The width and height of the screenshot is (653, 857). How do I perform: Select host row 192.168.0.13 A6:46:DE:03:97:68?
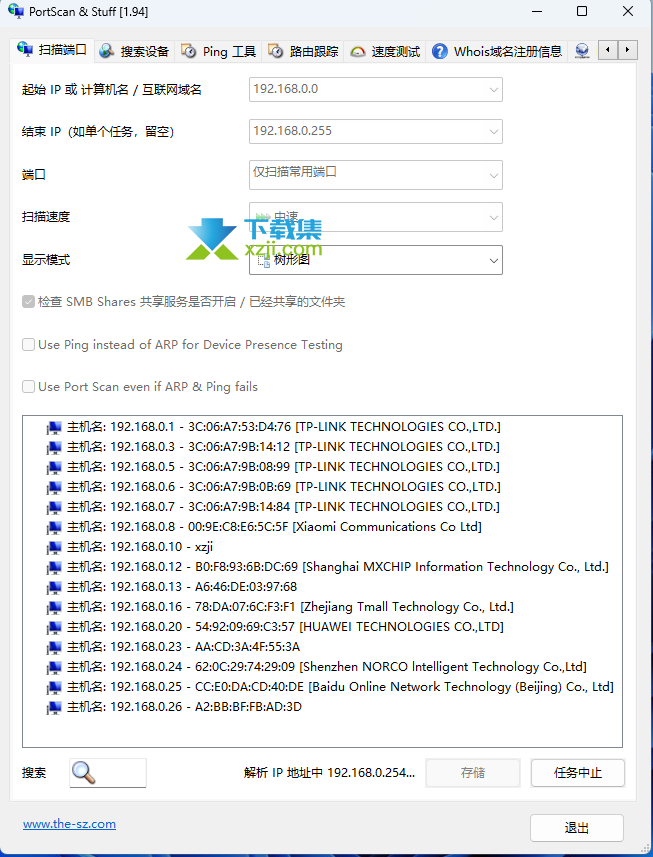pos(172,587)
